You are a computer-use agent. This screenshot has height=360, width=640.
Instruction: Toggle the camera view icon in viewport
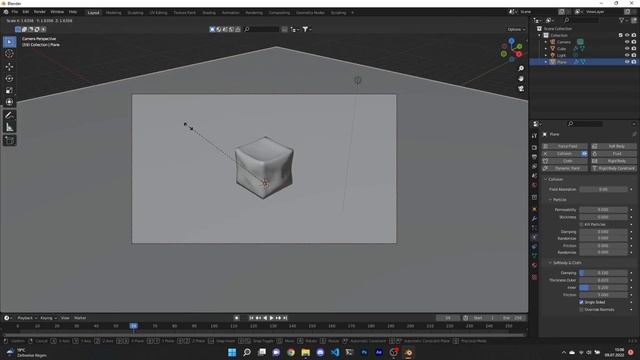click(521, 89)
